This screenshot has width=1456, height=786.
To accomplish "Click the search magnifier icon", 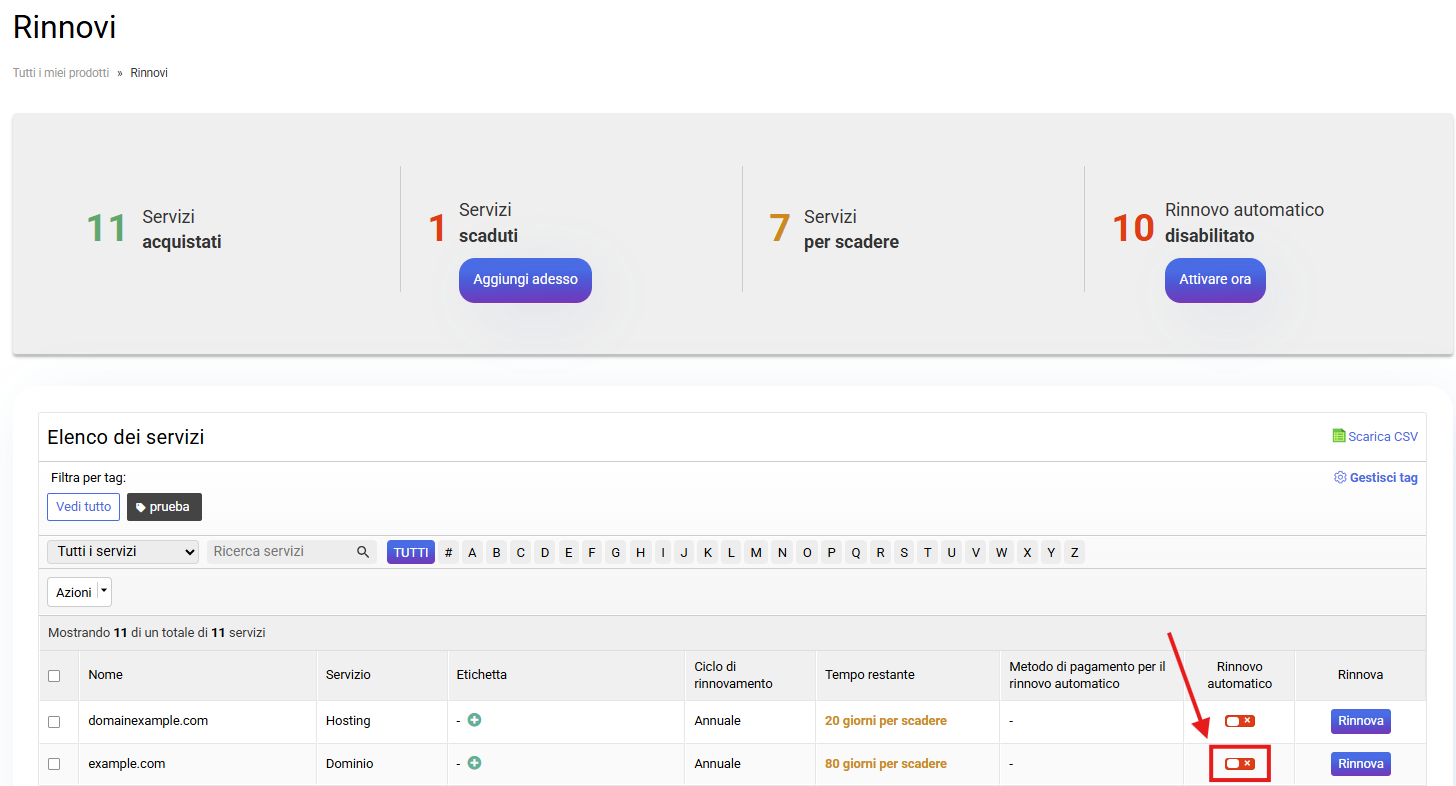I will click(363, 552).
